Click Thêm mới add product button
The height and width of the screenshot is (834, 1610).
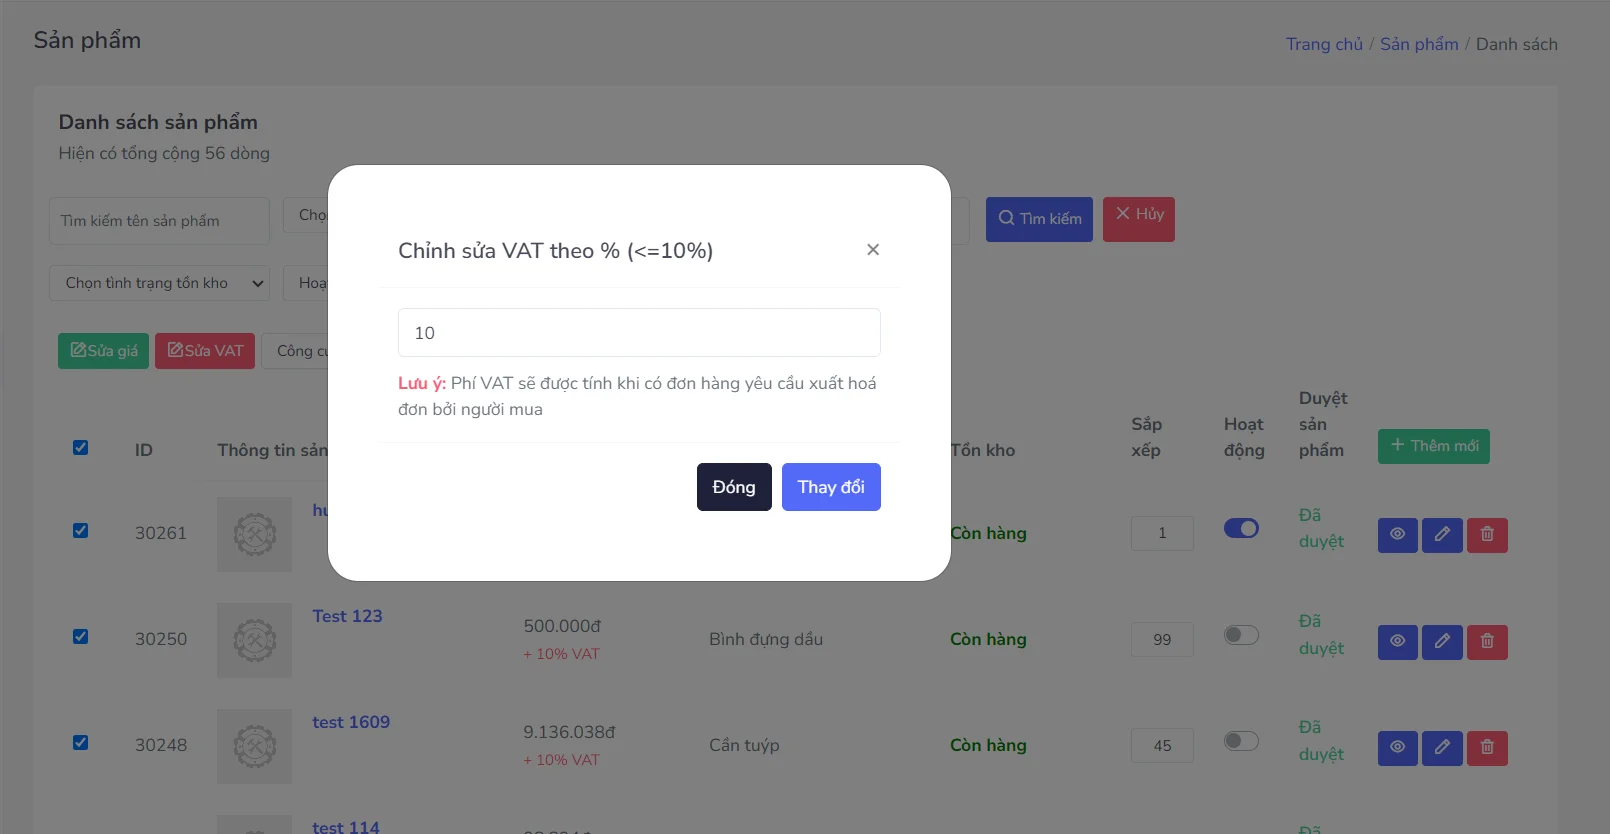pos(1434,446)
